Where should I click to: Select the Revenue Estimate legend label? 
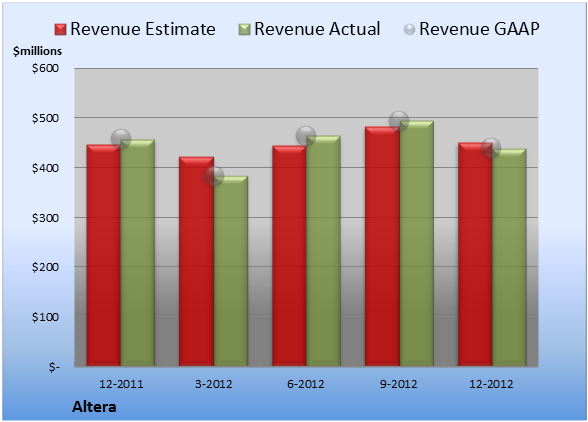point(143,29)
